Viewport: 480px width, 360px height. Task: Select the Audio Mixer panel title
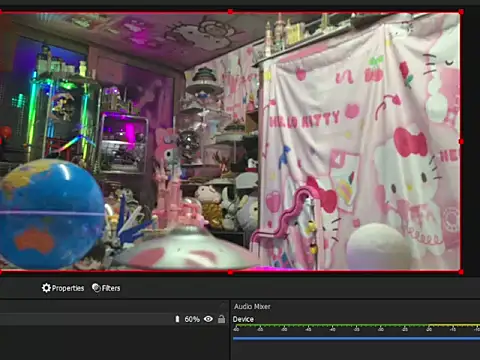[252, 306]
